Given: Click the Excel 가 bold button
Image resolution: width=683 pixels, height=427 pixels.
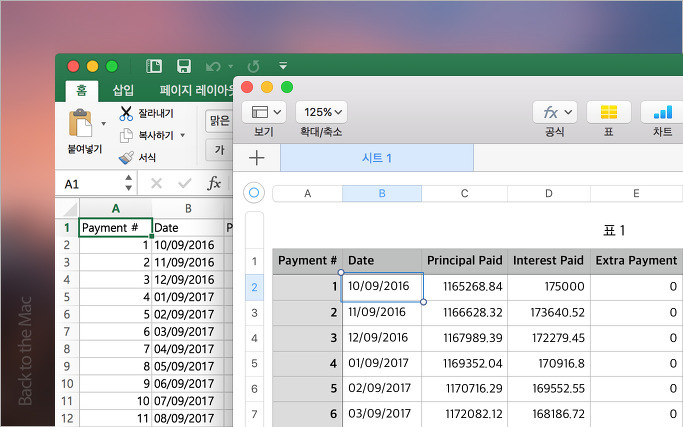Looking at the screenshot, I should click(x=219, y=150).
